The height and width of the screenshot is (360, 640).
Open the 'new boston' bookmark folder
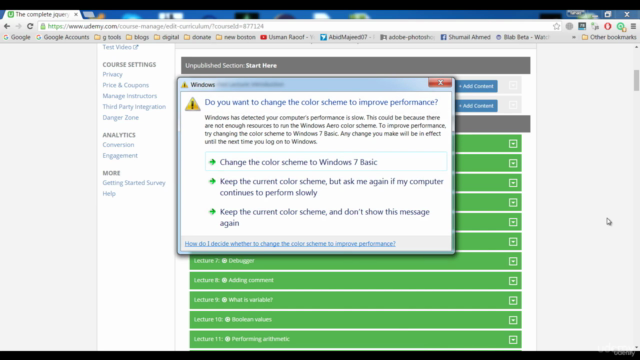[x=236, y=37]
